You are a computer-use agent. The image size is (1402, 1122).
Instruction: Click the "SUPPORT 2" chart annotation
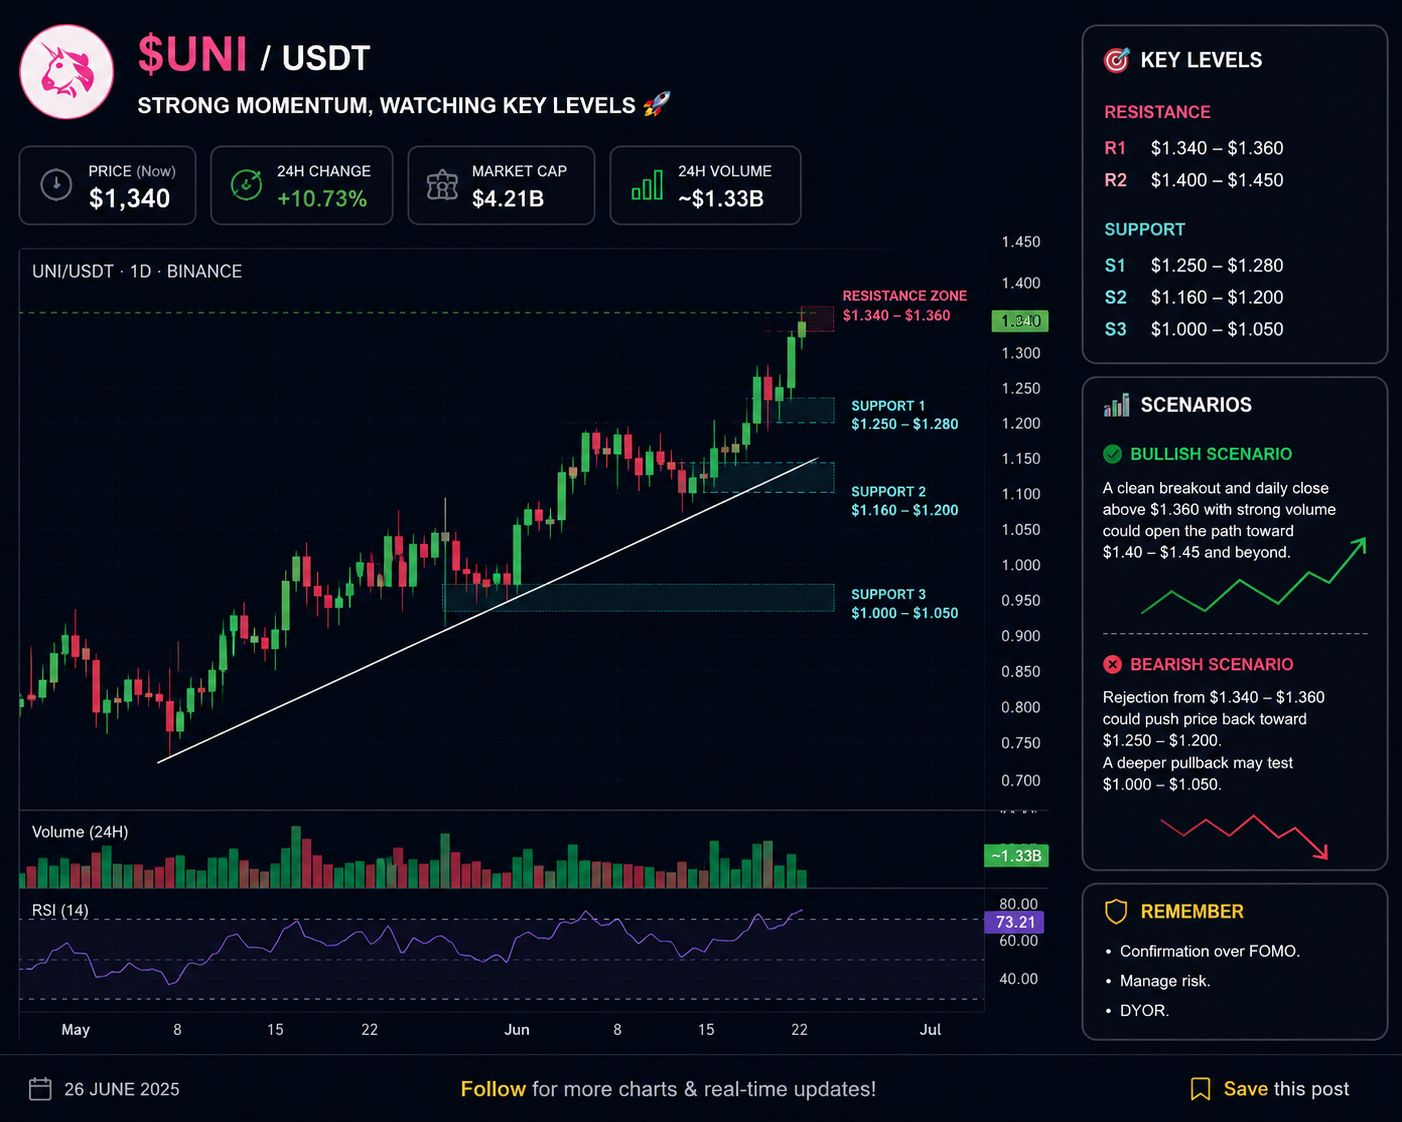(x=888, y=492)
